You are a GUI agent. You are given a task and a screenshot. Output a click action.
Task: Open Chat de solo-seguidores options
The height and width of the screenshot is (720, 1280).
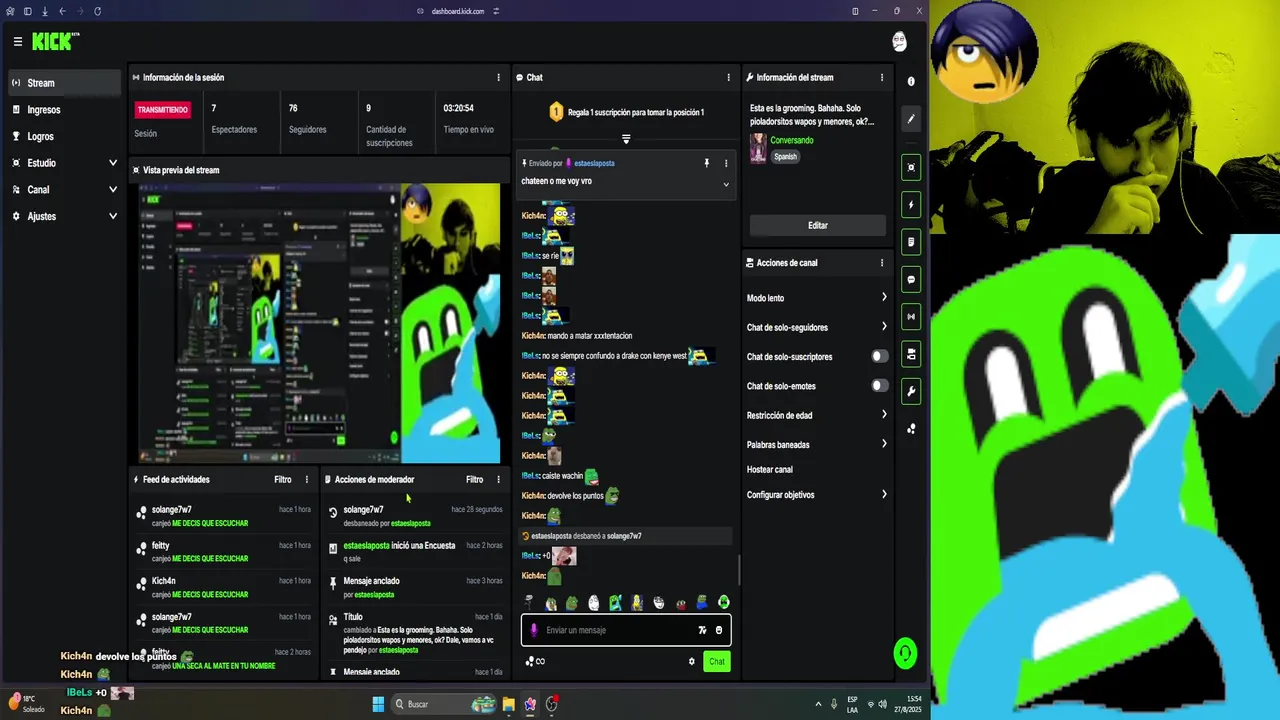[x=817, y=327]
